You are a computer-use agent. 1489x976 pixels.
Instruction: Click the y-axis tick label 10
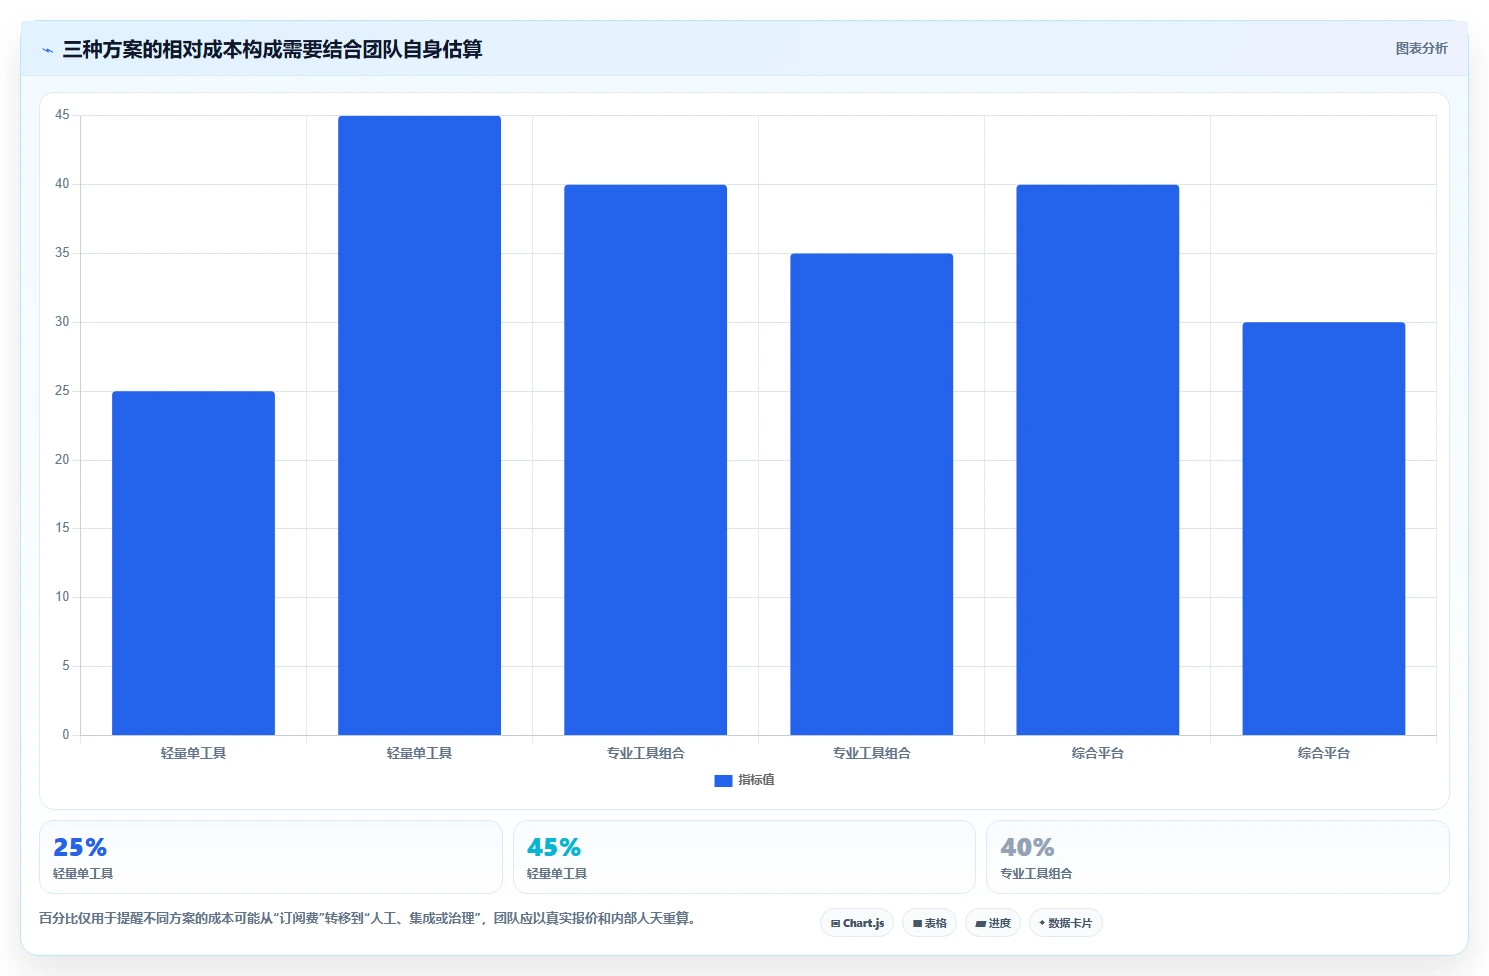coord(62,597)
